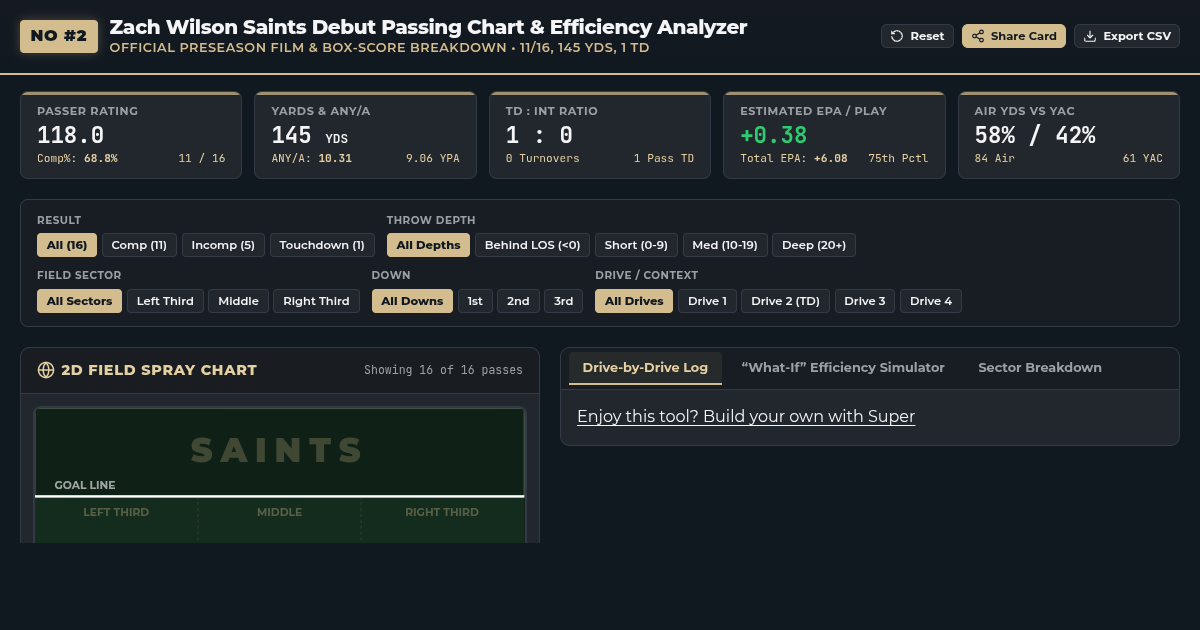Show only Incomp (5) passes
1200x630 pixels.
[x=223, y=245]
